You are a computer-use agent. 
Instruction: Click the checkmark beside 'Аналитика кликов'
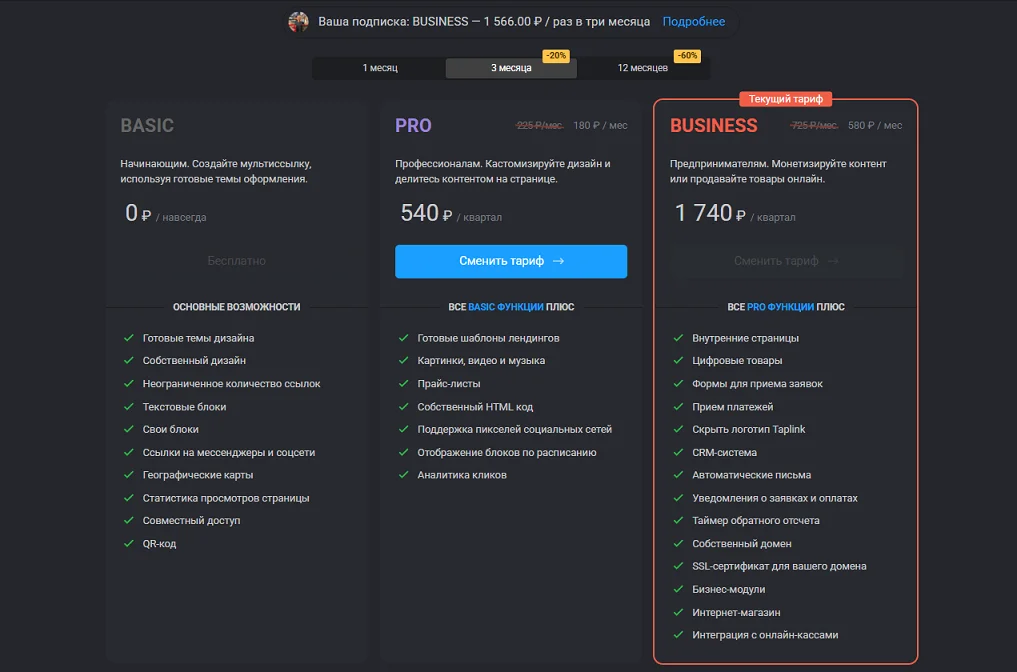[403, 475]
